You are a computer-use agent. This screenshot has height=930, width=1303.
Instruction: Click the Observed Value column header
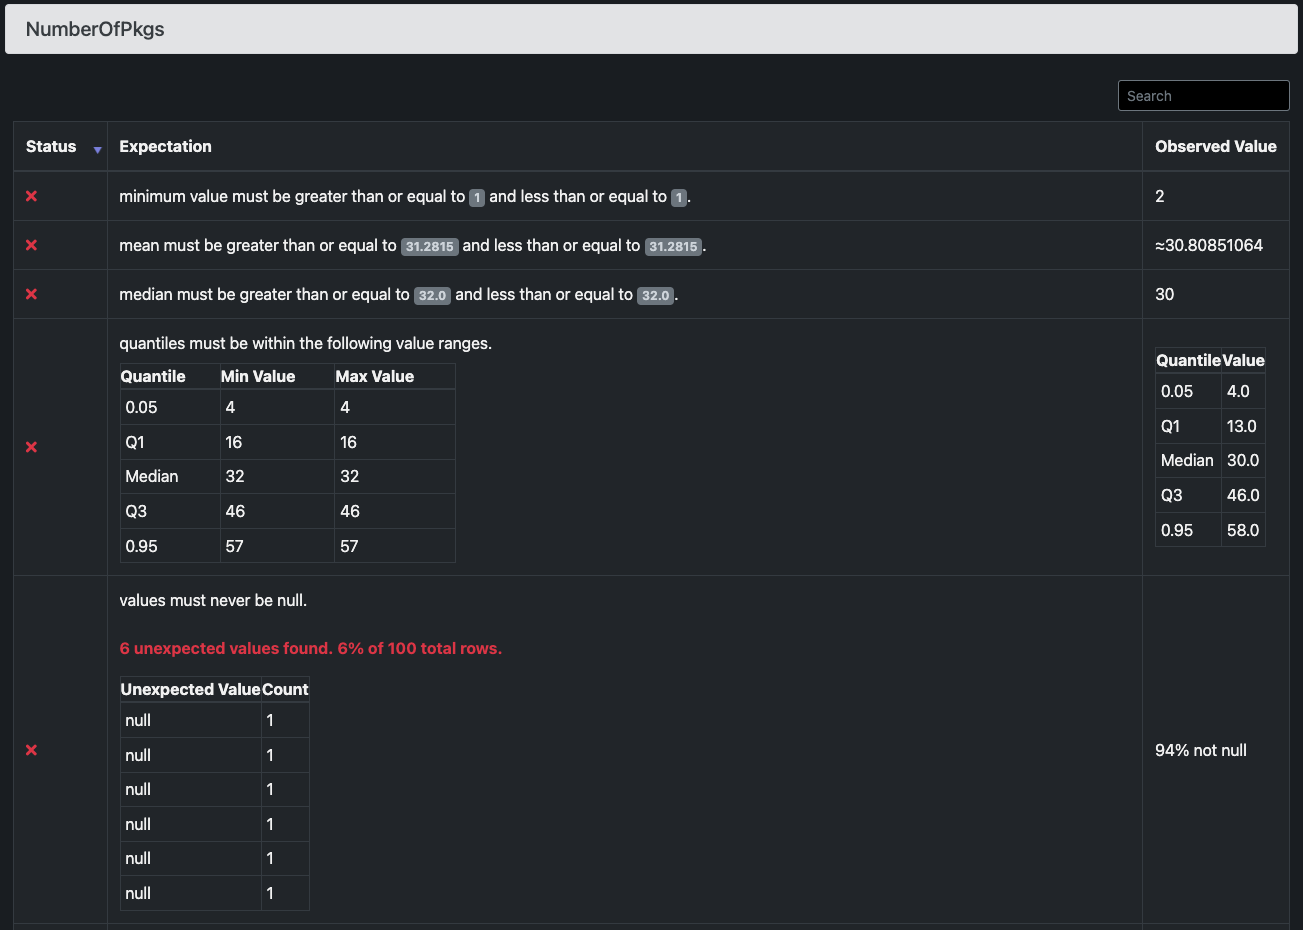(x=1215, y=146)
